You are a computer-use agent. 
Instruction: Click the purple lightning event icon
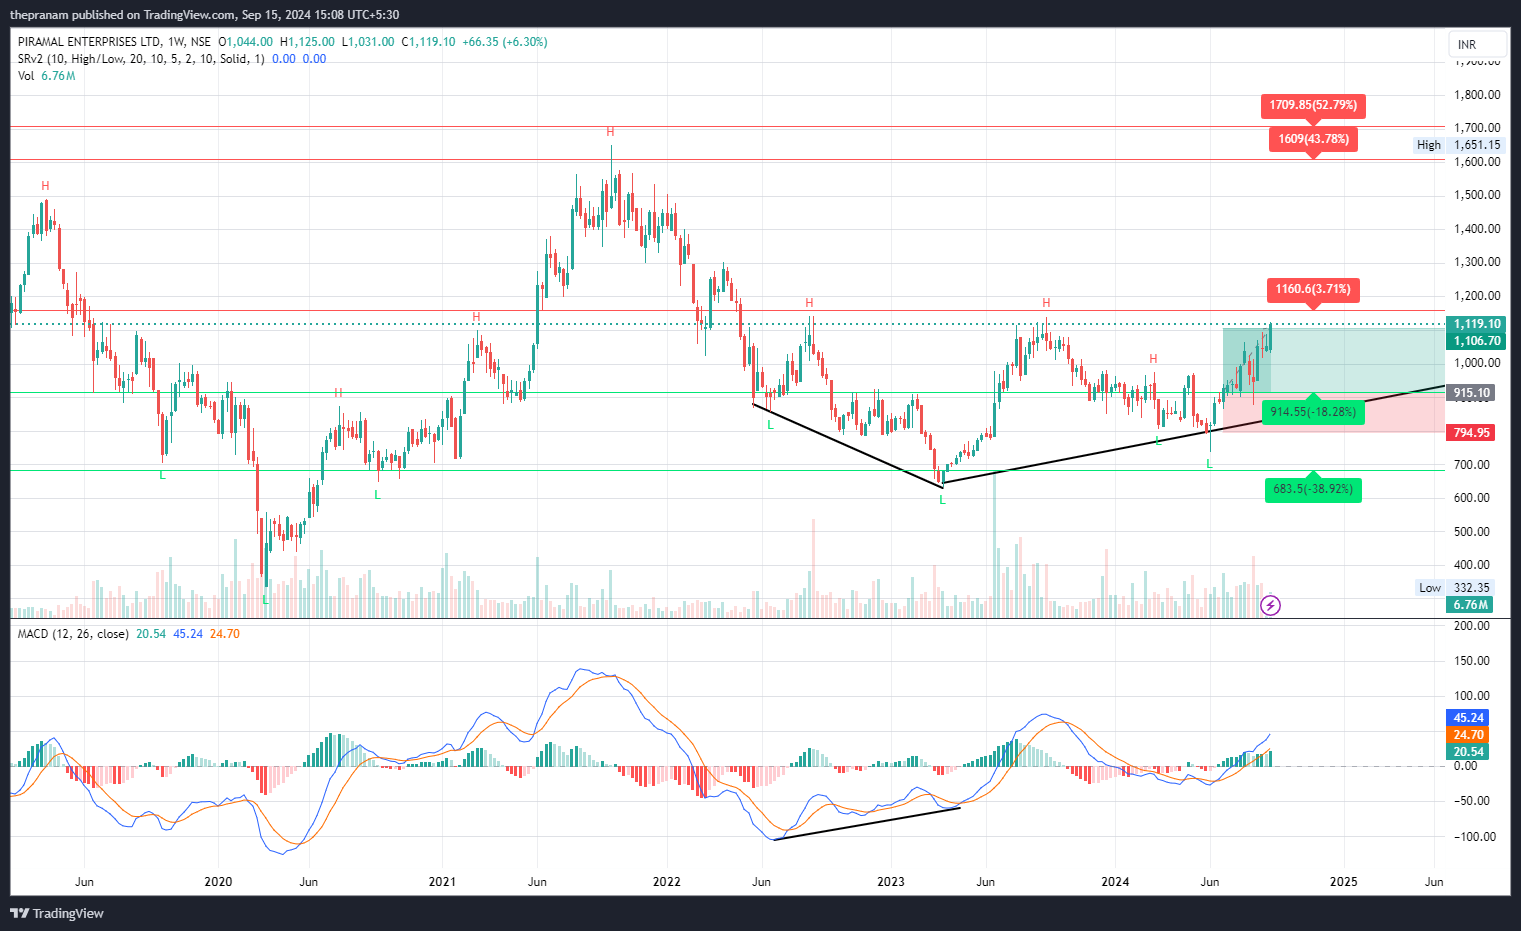coord(1270,605)
